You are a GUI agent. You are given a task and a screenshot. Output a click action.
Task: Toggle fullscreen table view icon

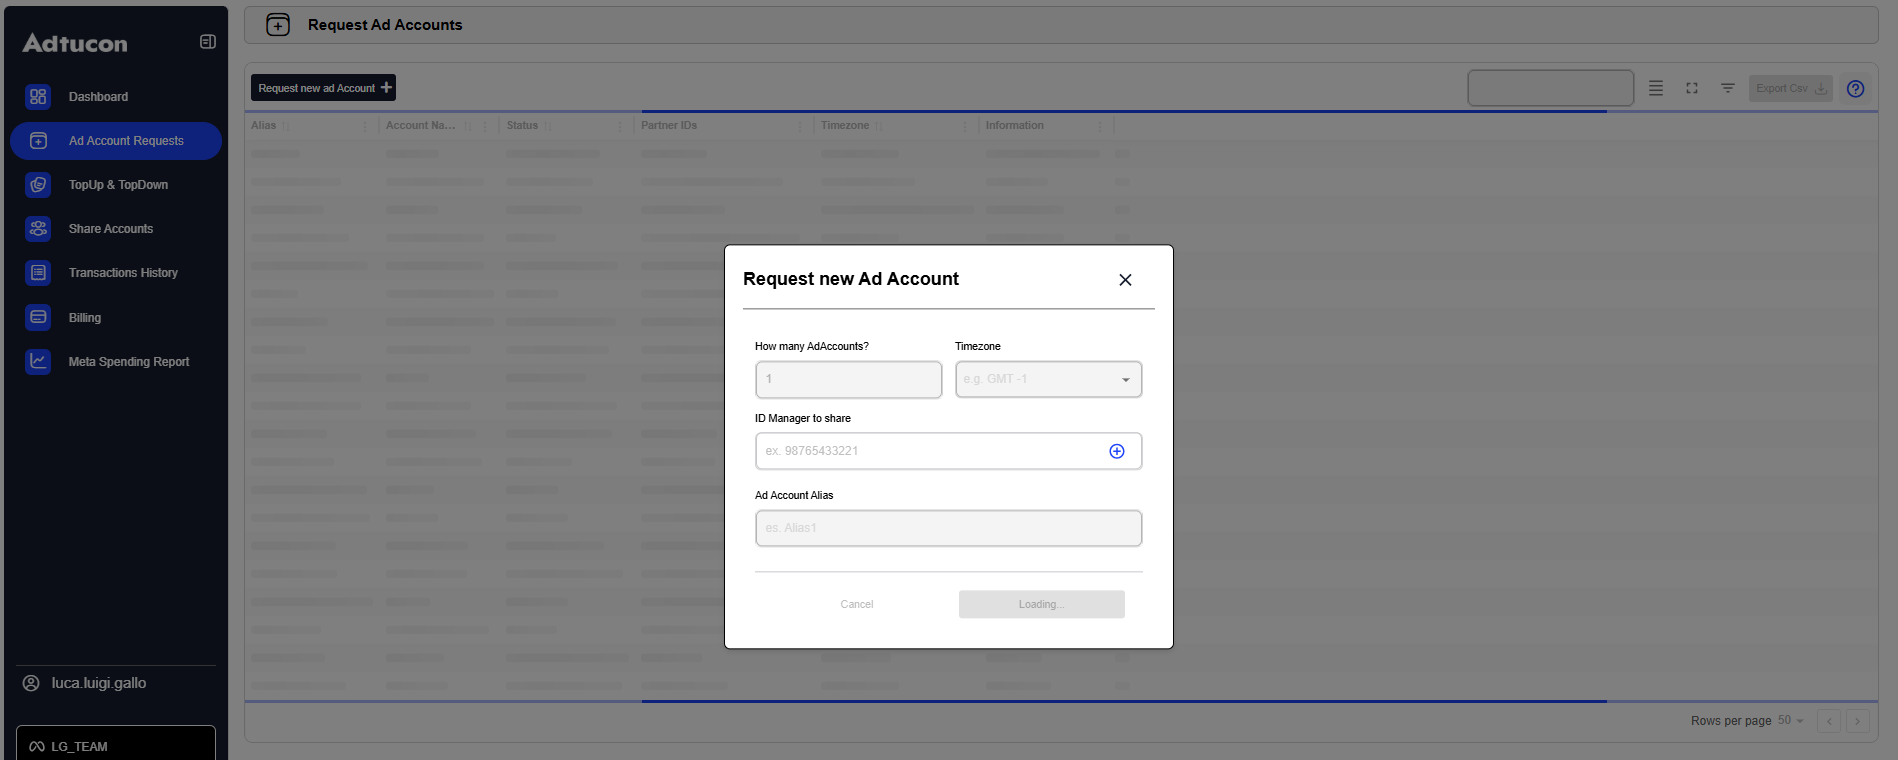1692,89
